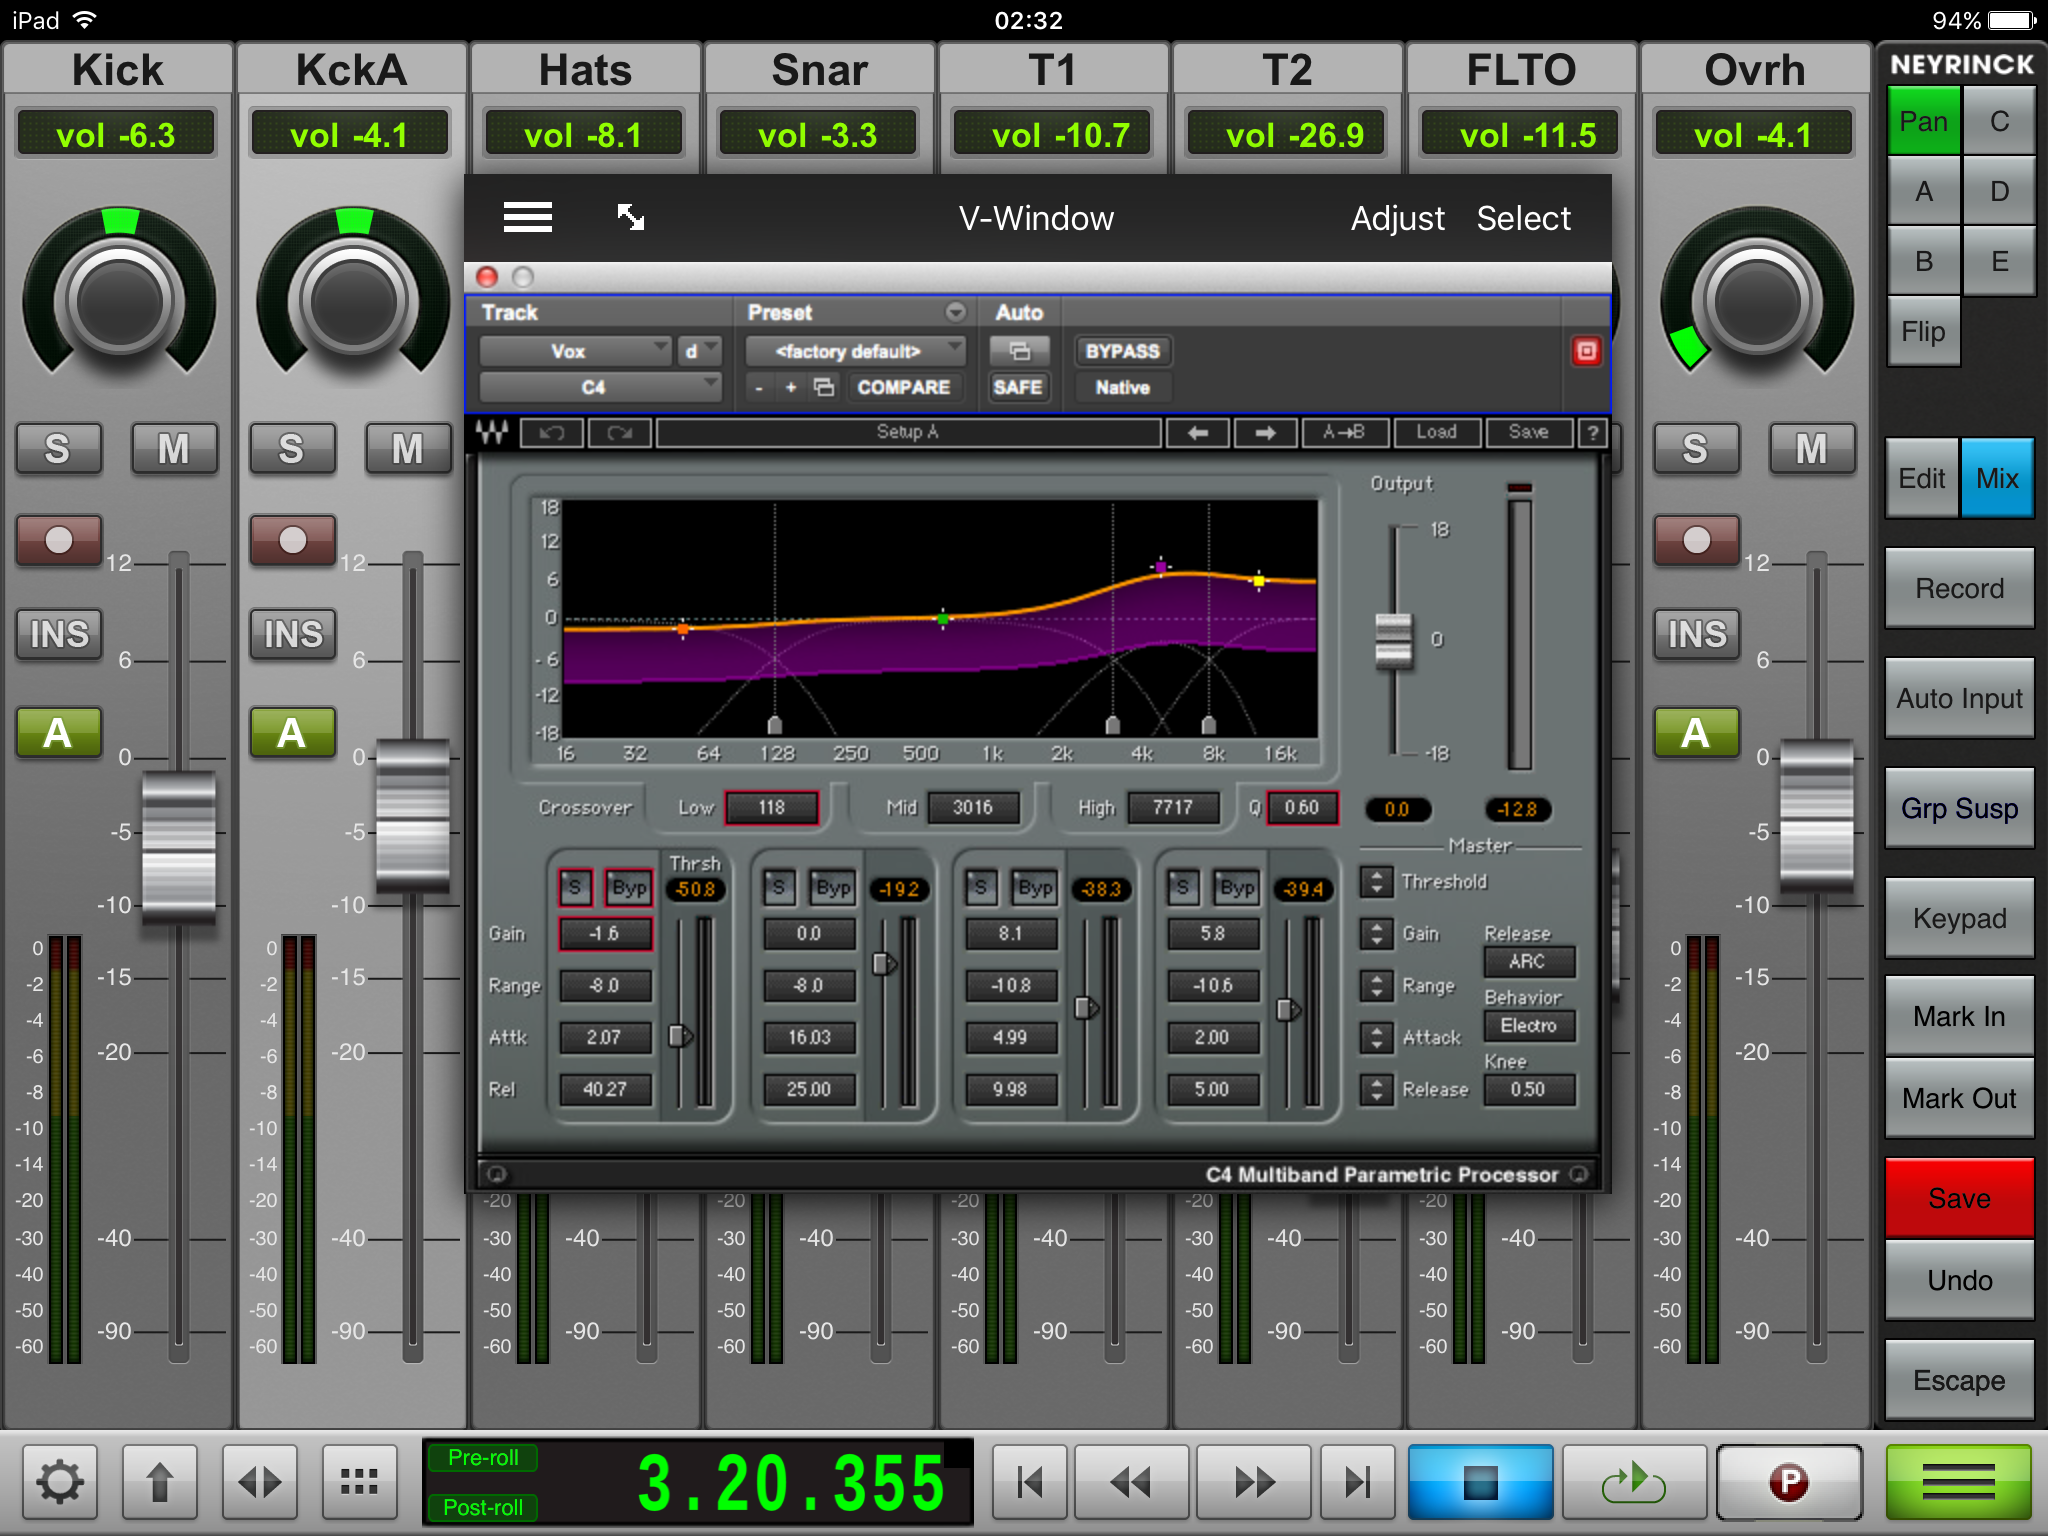Image resolution: width=2048 pixels, height=1536 pixels.
Task: Click the blue stop transport button
Action: point(1480,1482)
